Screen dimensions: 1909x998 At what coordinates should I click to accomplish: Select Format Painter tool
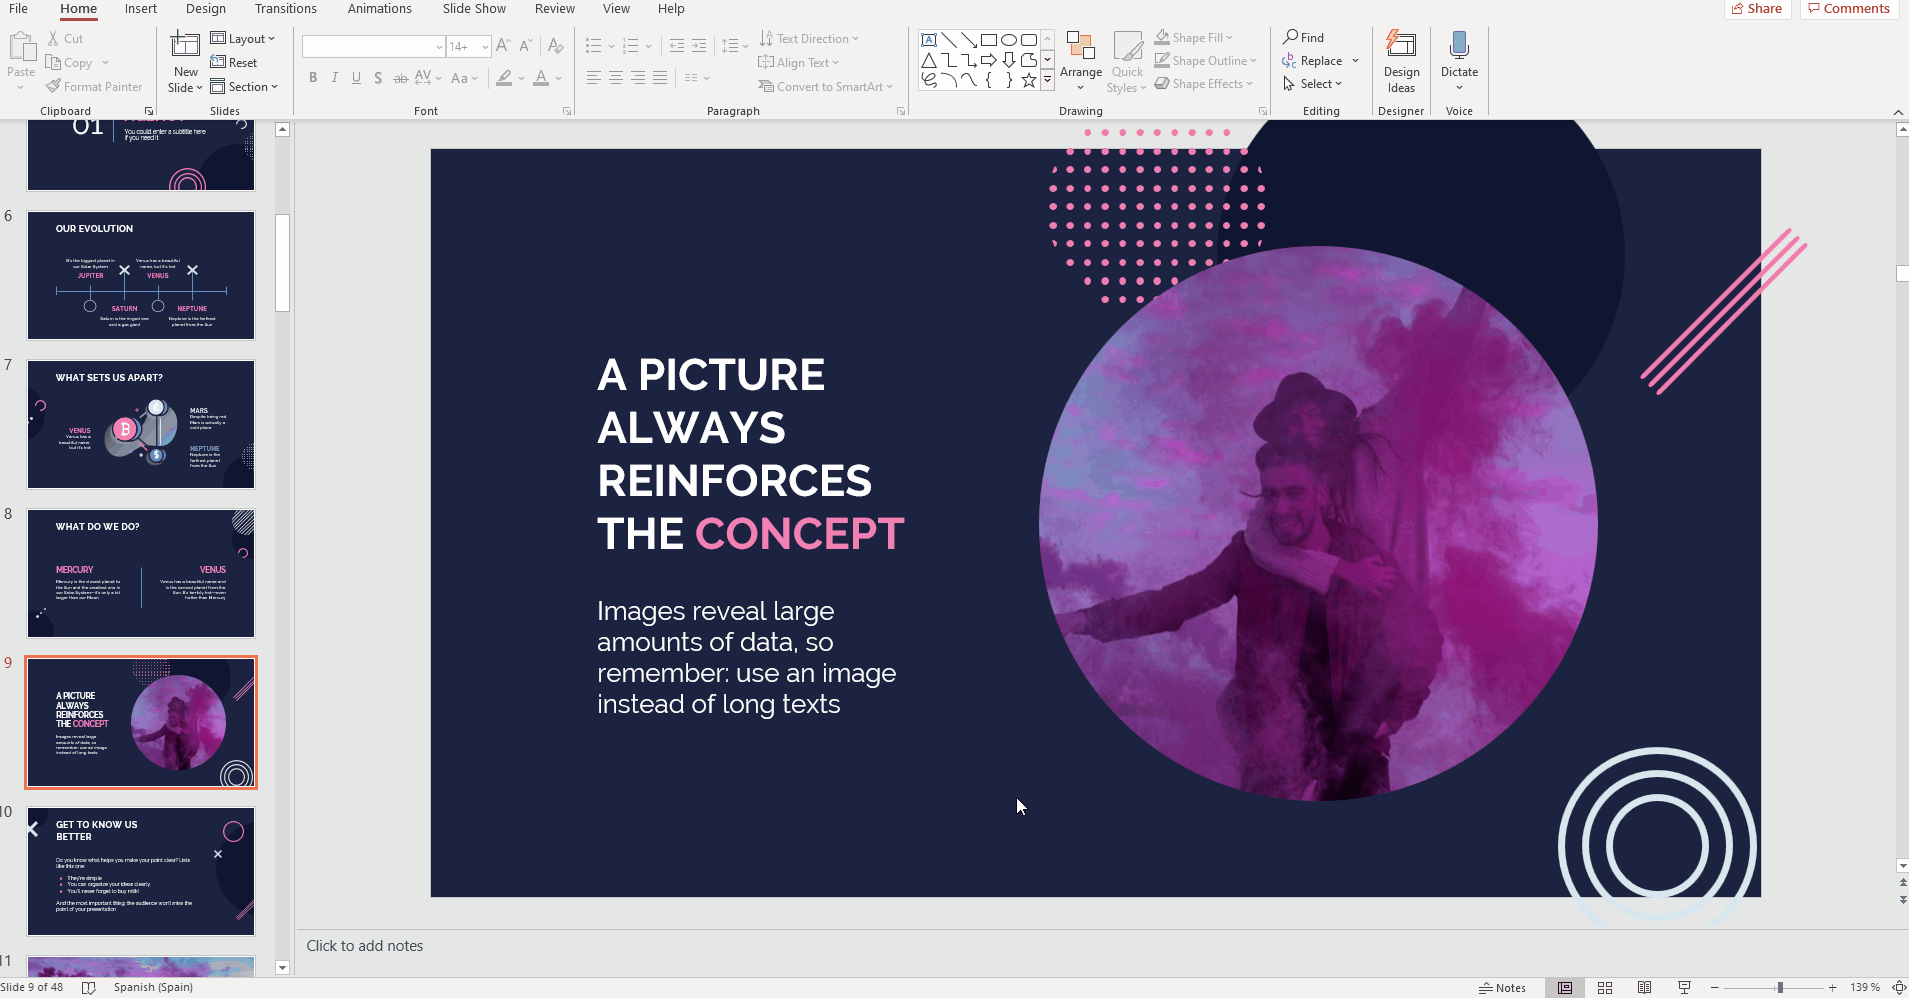[x=94, y=87]
